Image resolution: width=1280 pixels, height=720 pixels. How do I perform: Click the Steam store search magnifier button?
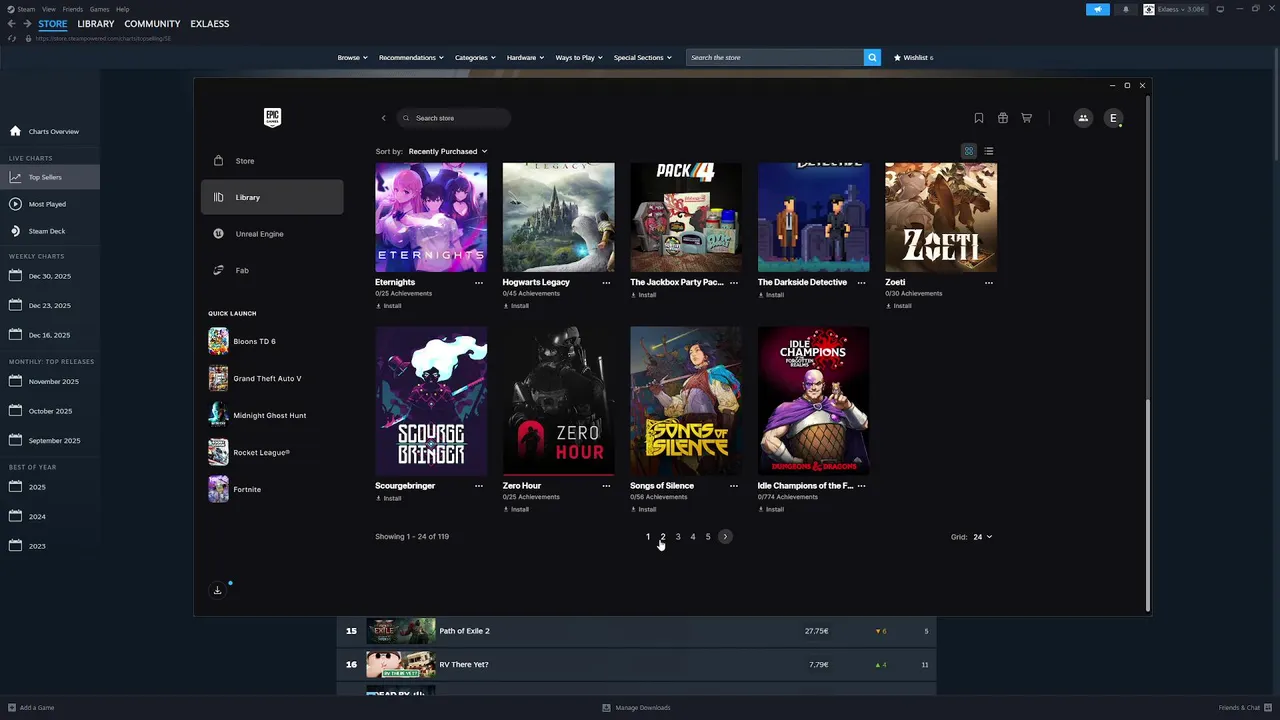click(872, 57)
